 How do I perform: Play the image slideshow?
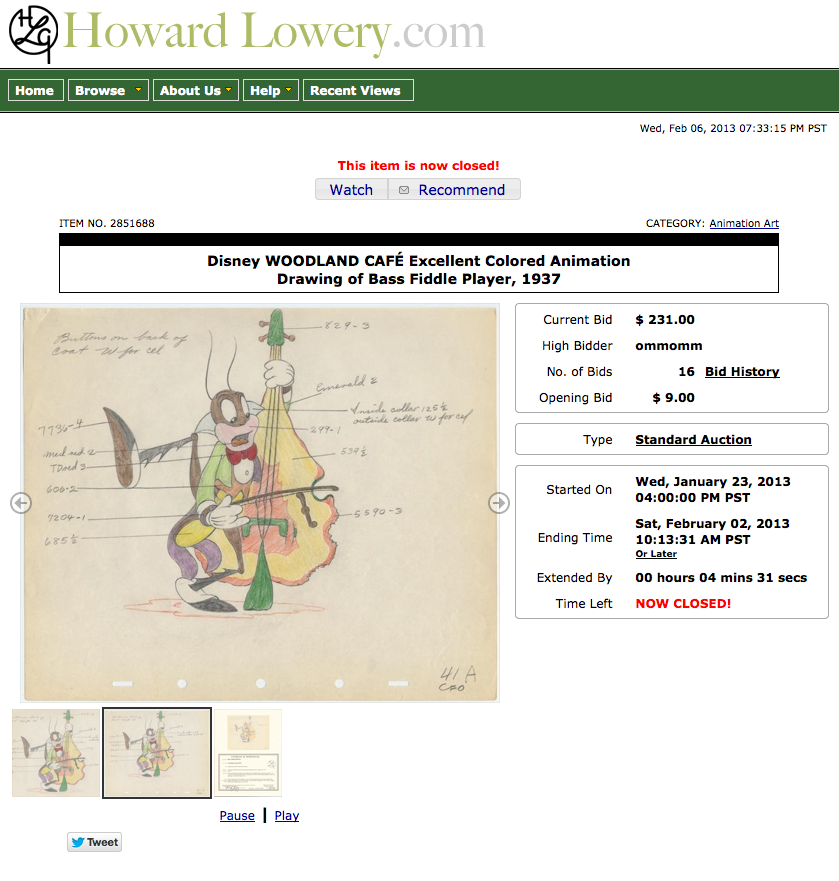[287, 815]
